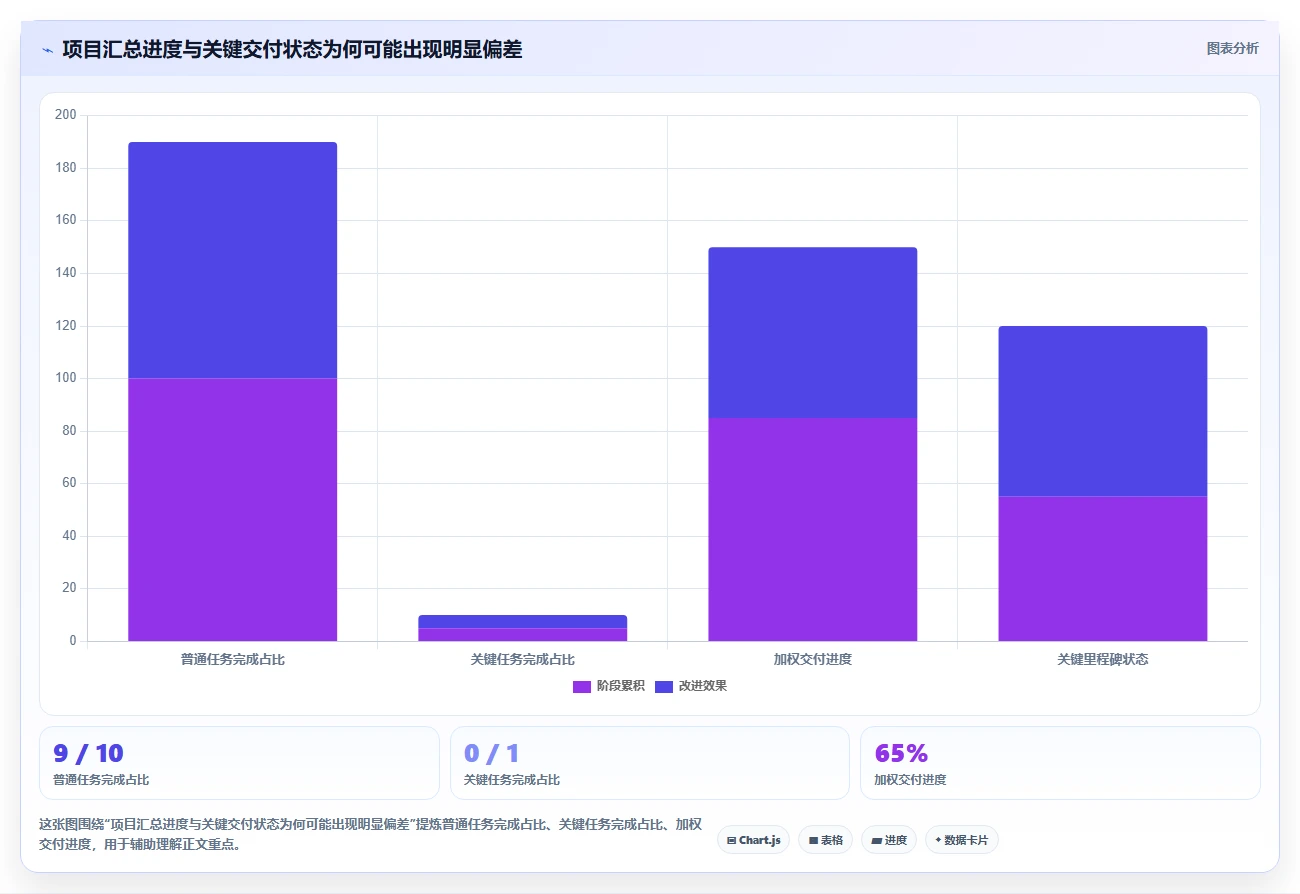The image size is (1300, 894).
Task: Click the lightning icon beside the header title
Action: pos(48,49)
